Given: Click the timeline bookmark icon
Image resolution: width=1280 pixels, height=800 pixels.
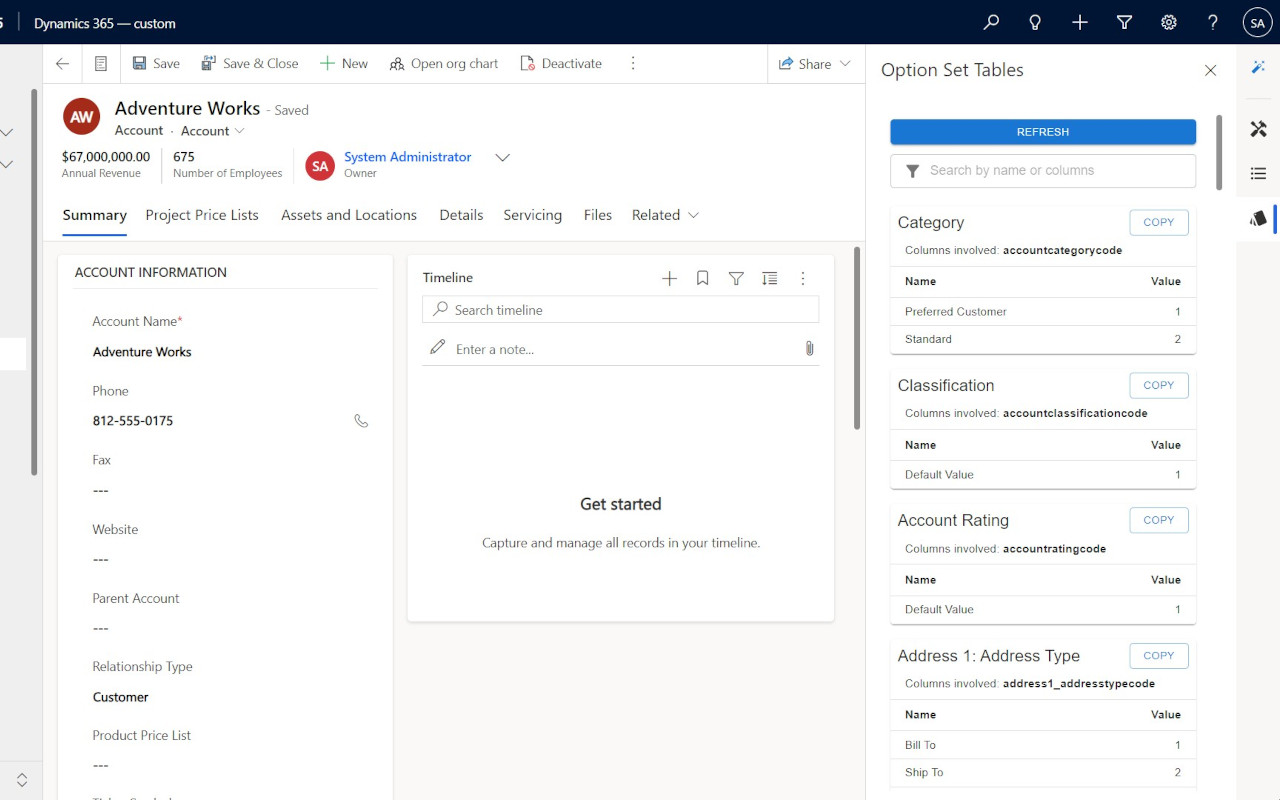Looking at the screenshot, I should 703,279.
